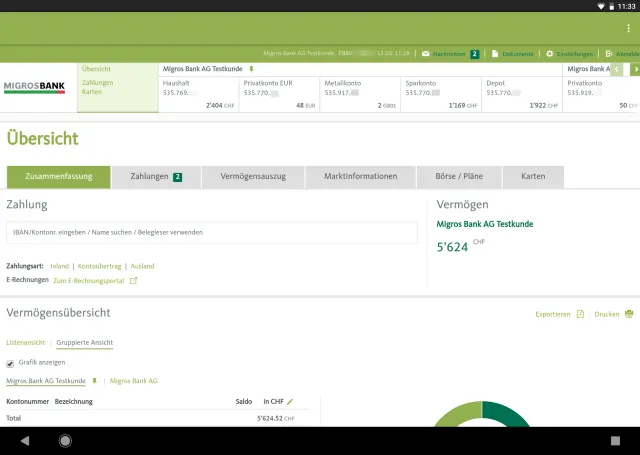
Task: Click the pin icon beside the Migros Bank AG Testkunde header
Action: point(251,69)
